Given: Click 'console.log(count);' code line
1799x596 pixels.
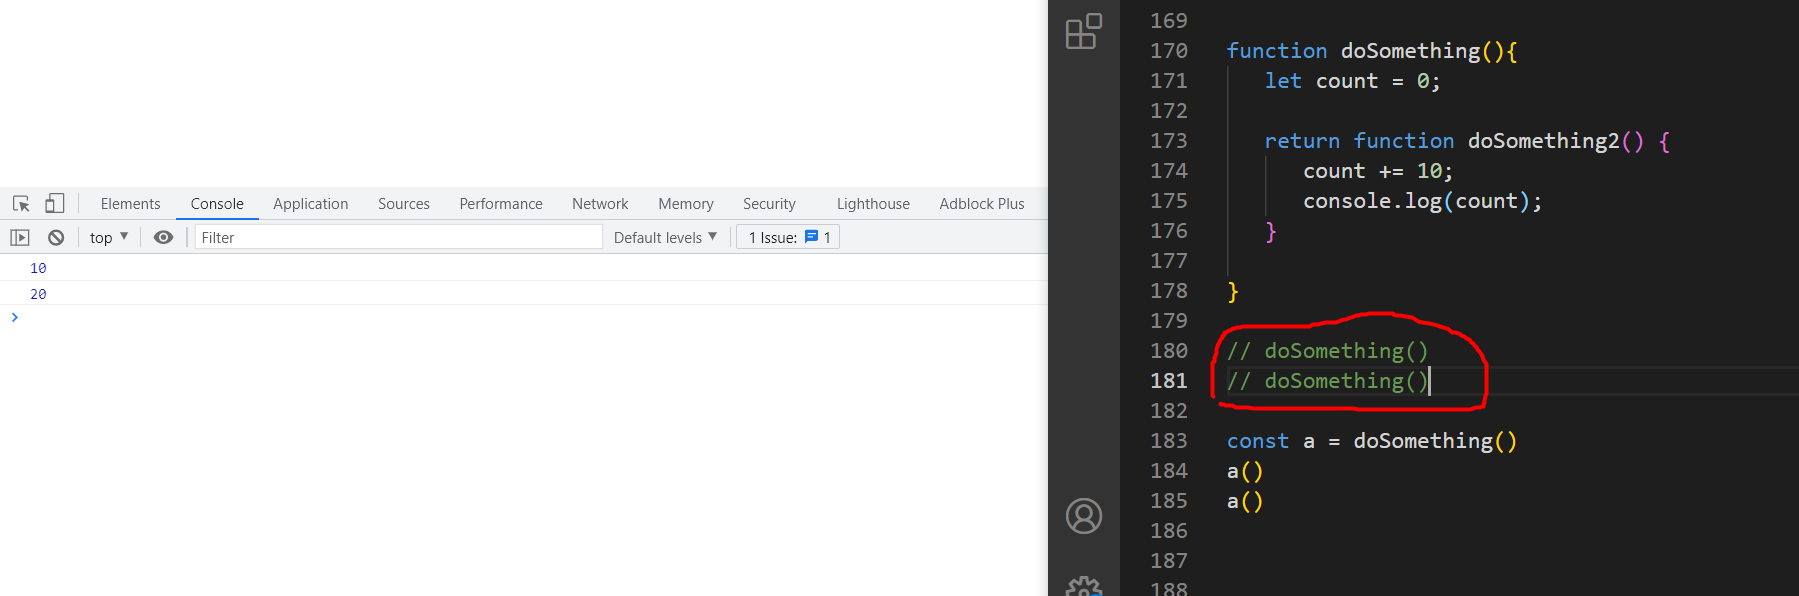Looking at the screenshot, I should click(x=1422, y=201).
